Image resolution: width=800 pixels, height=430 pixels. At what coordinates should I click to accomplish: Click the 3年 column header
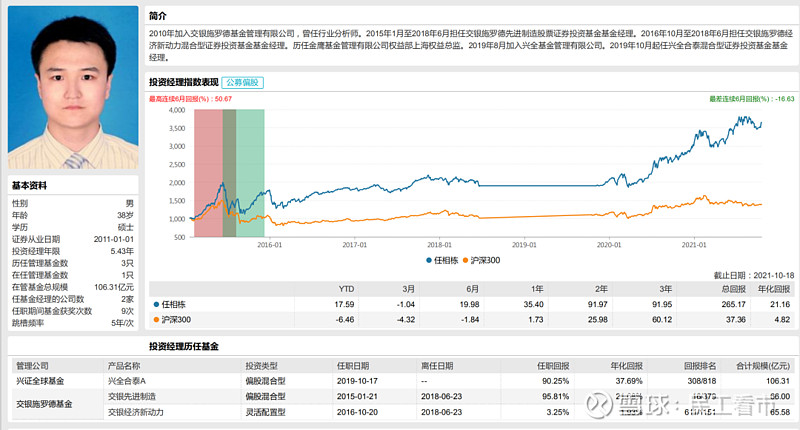click(665, 289)
